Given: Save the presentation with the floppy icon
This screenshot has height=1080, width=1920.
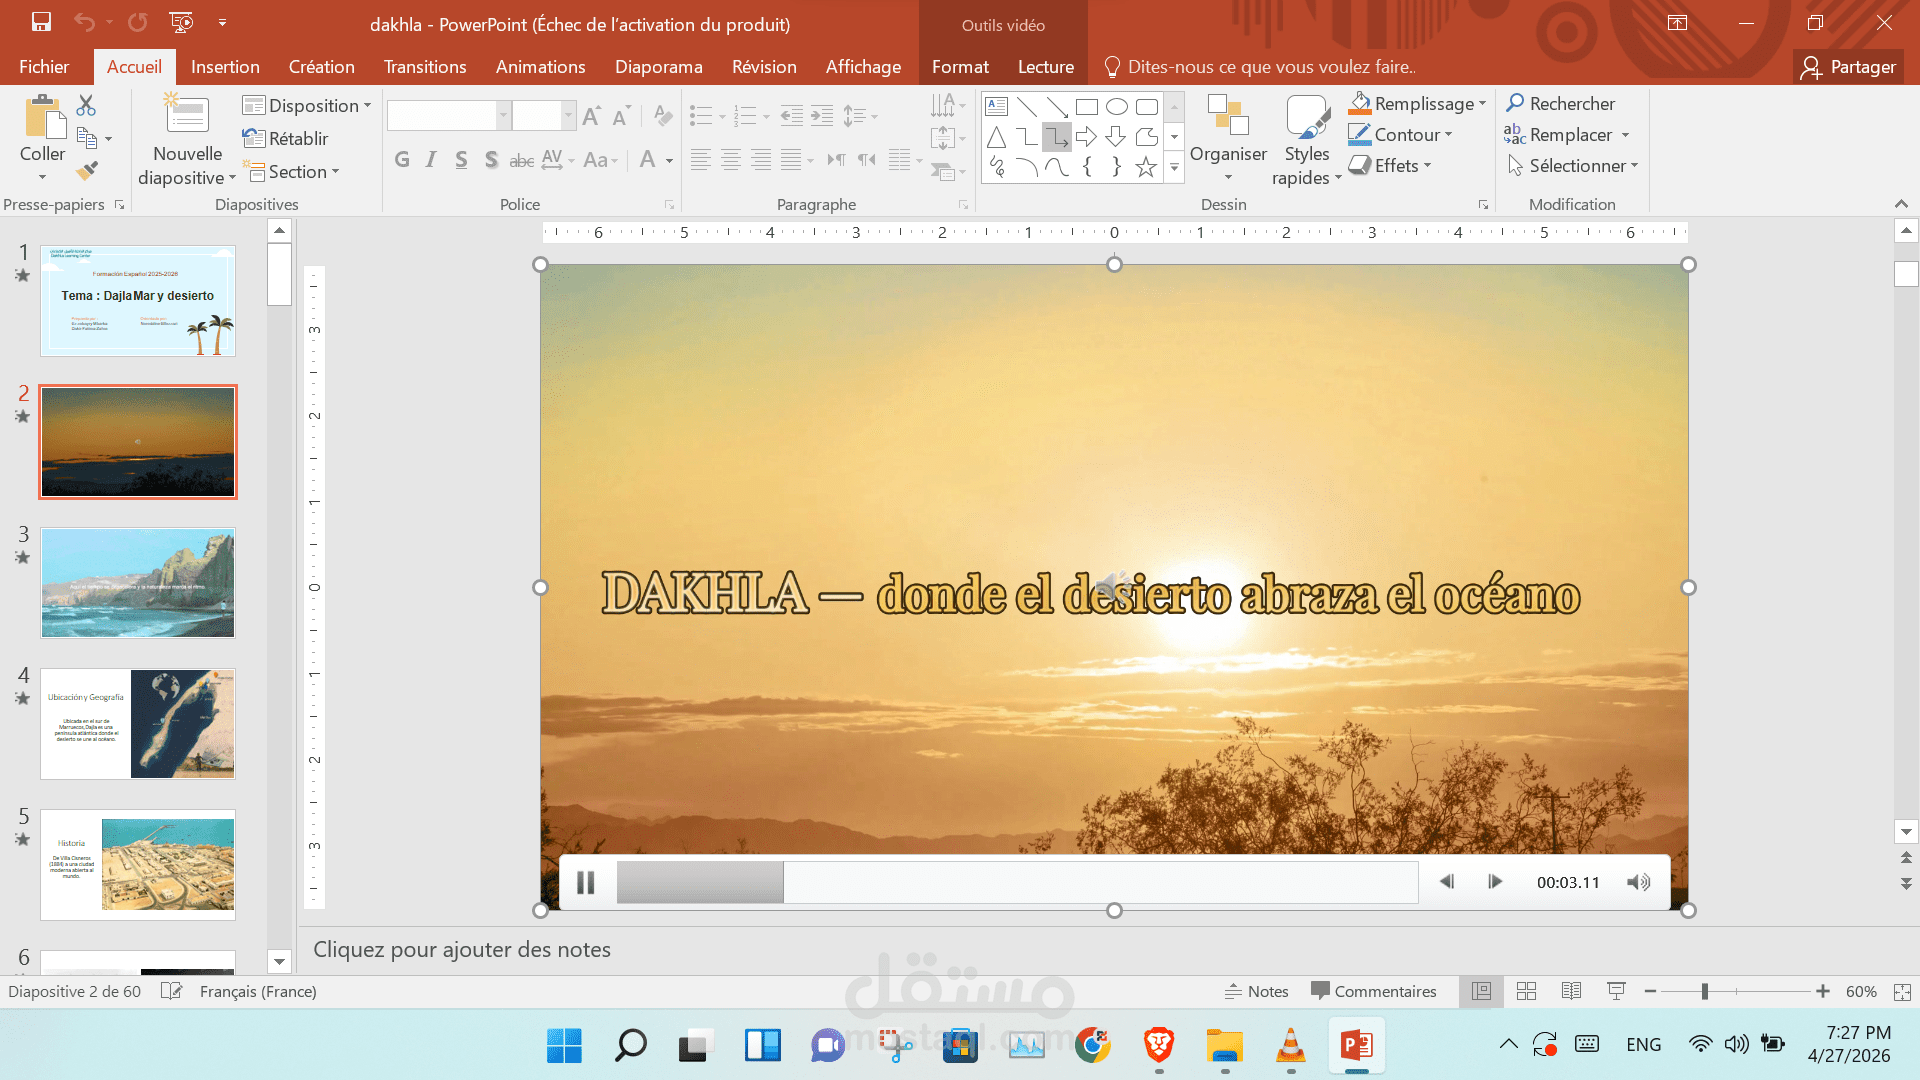Looking at the screenshot, I should [x=41, y=22].
